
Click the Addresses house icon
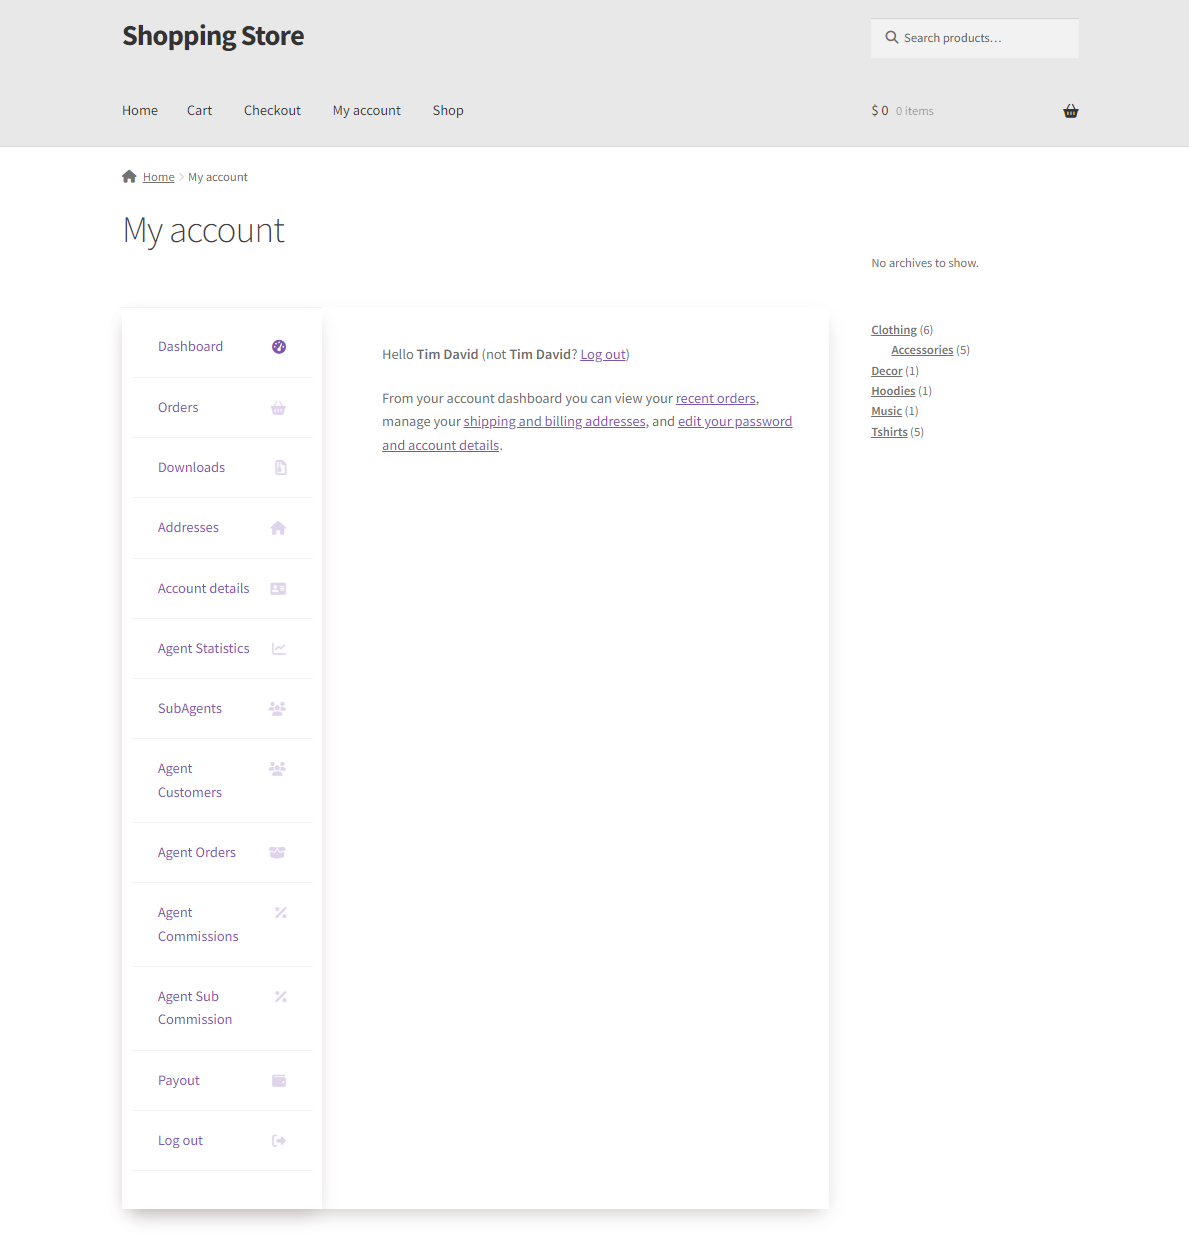point(278,528)
